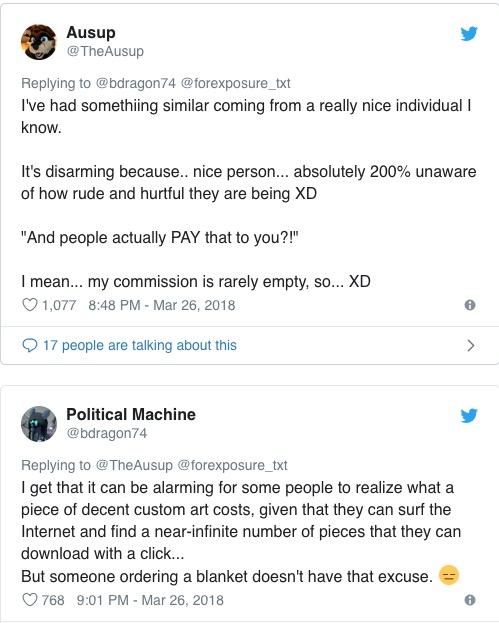Open @forexposure_txt mention in Ausup's reply line
The width and height of the screenshot is (499, 623).
(236, 83)
